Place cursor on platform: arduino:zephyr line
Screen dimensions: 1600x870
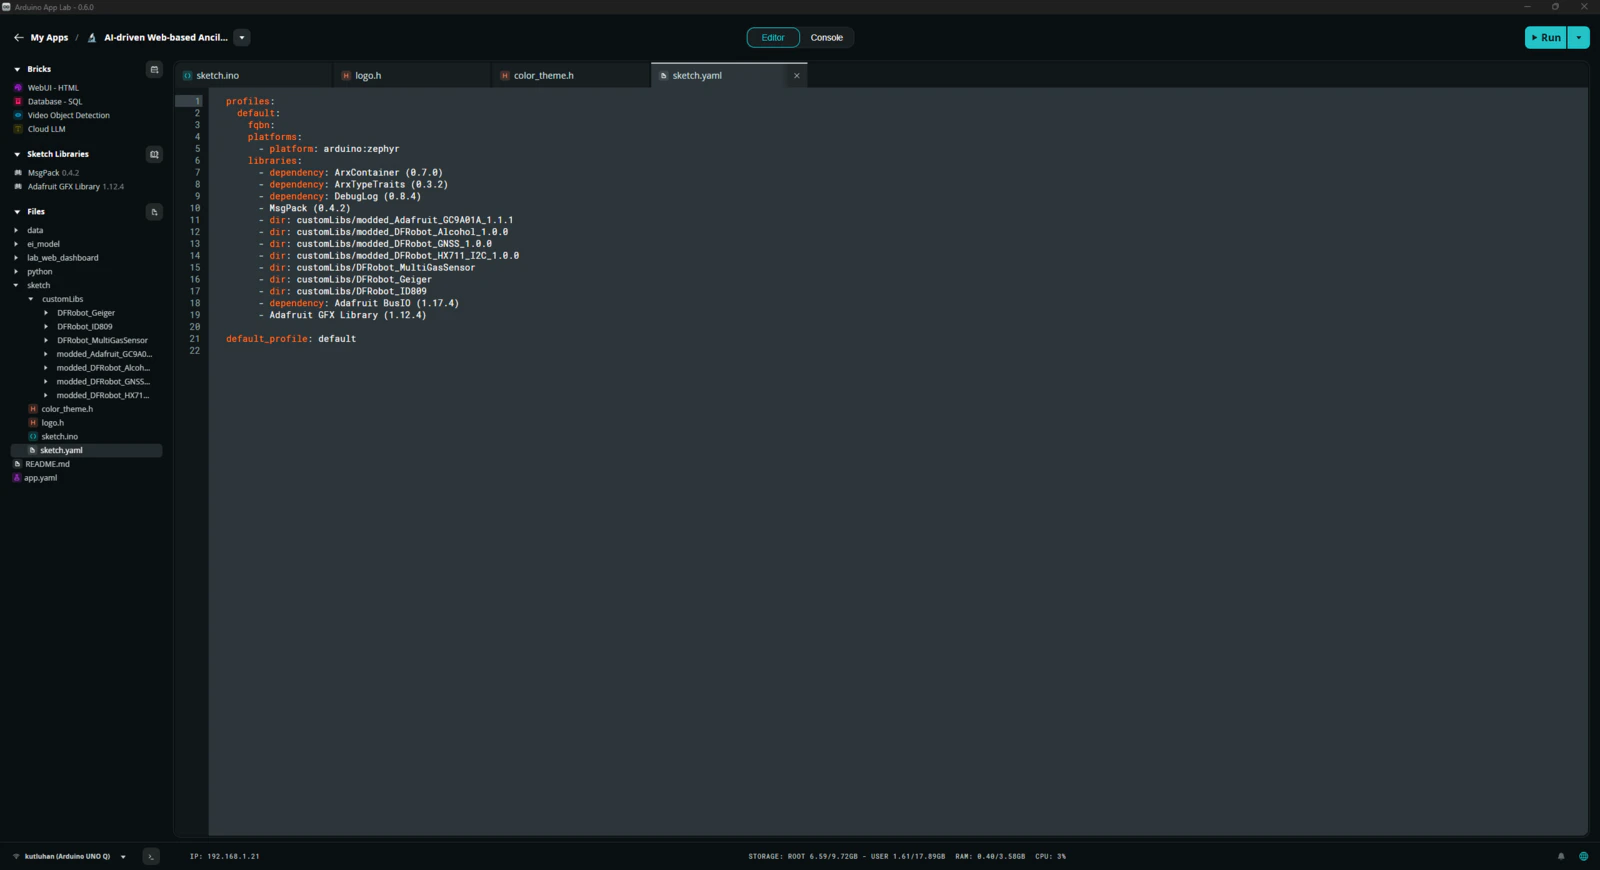coord(329,149)
